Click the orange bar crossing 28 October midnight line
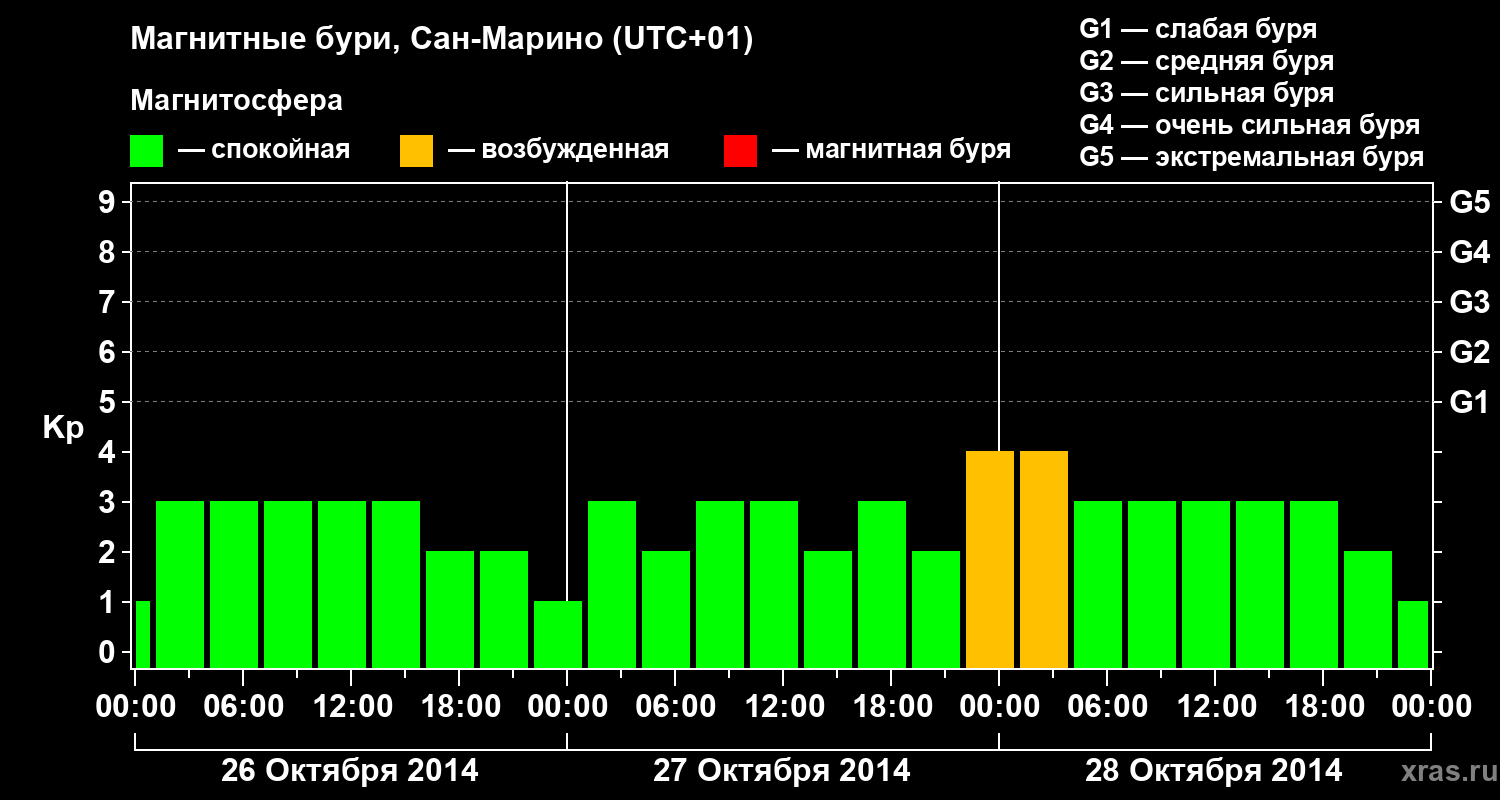The image size is (1500, 800). (x=990, y=559)
